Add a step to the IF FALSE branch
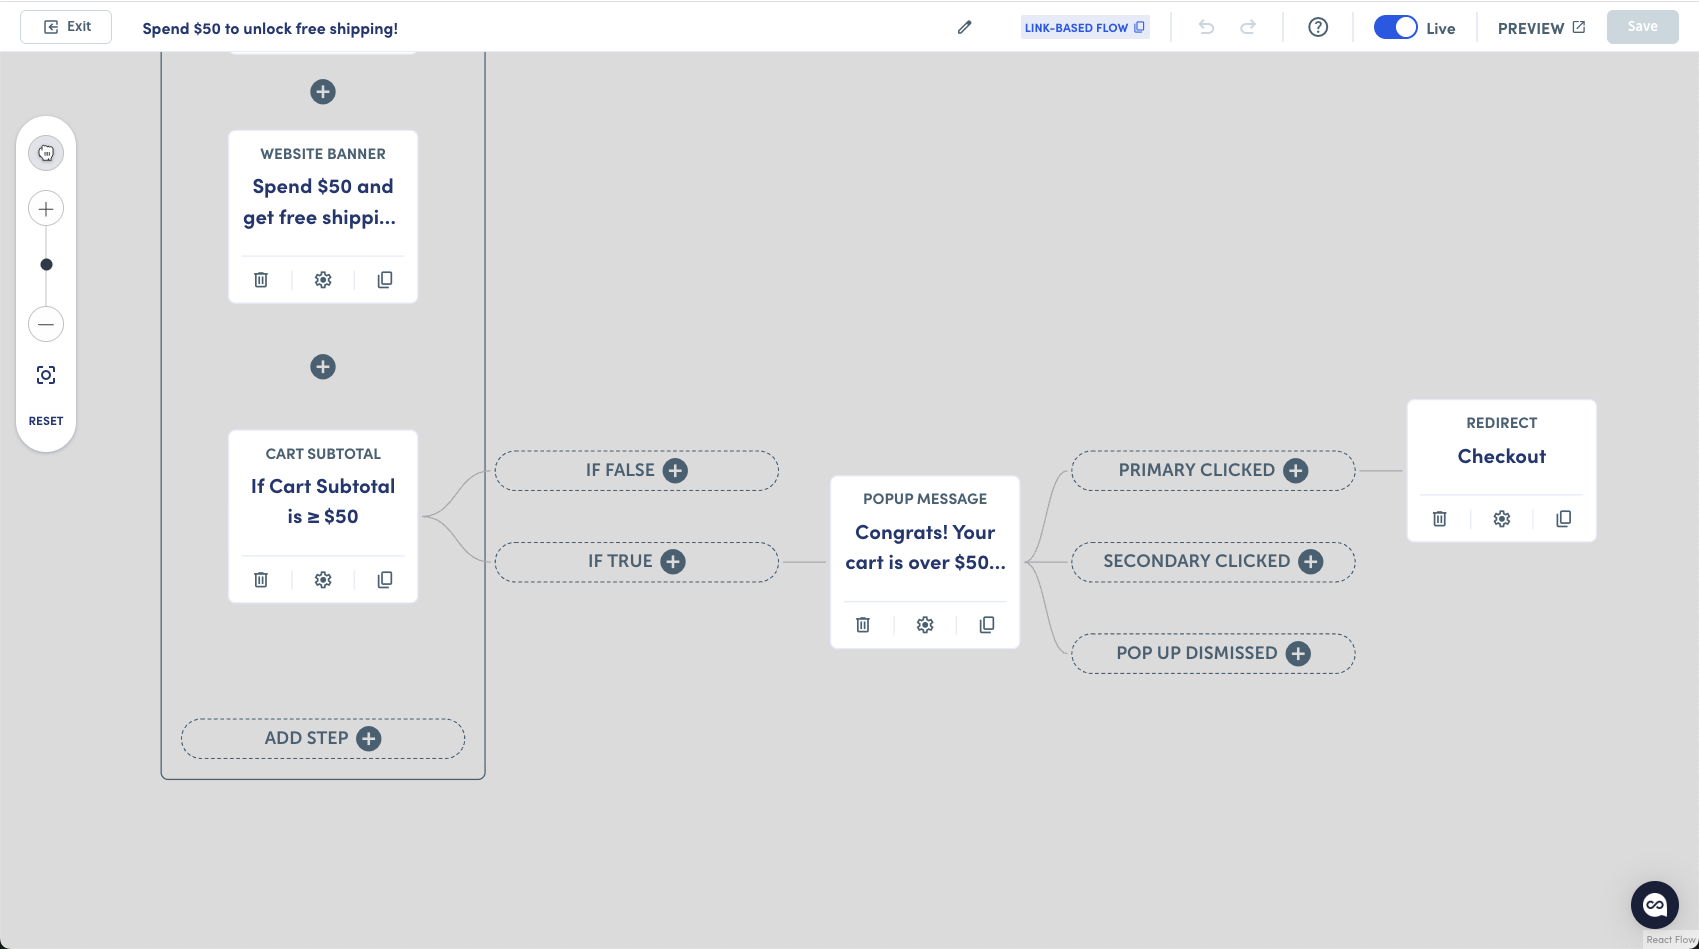This screenshot has width=1699, height=949. [676, 470]
